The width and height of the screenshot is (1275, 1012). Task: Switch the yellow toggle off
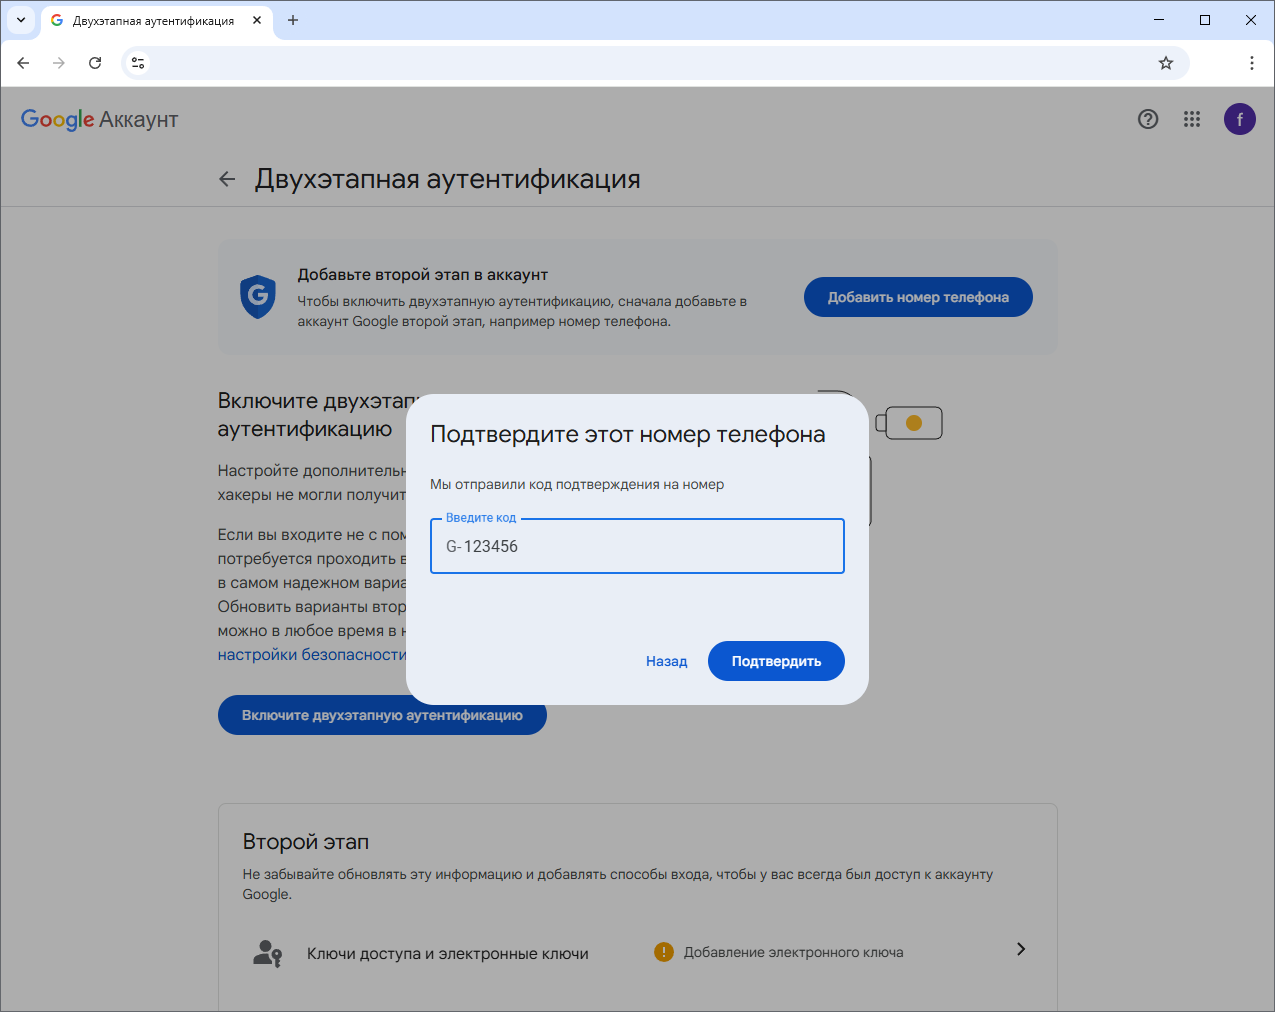click(913, 423)
